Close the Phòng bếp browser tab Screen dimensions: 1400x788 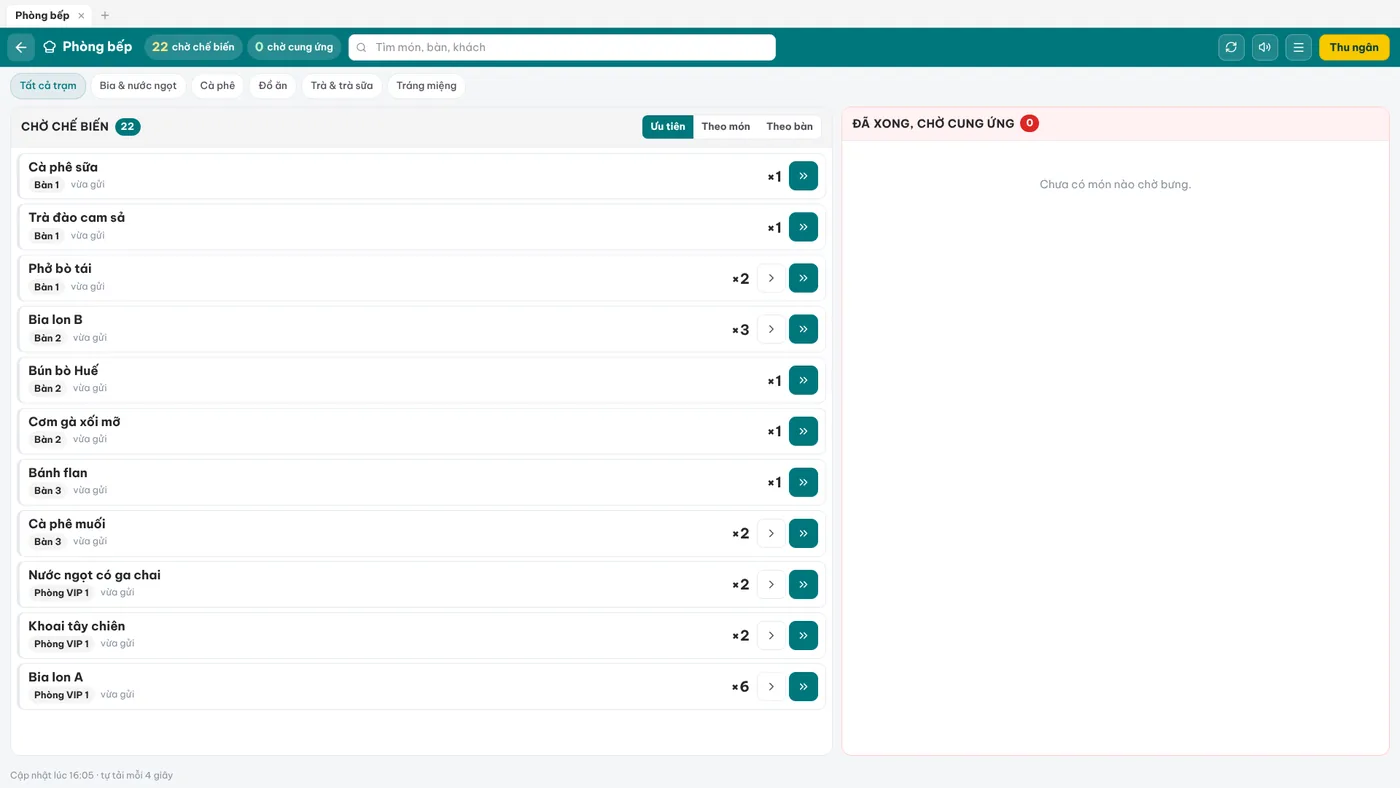click(81, 16)
